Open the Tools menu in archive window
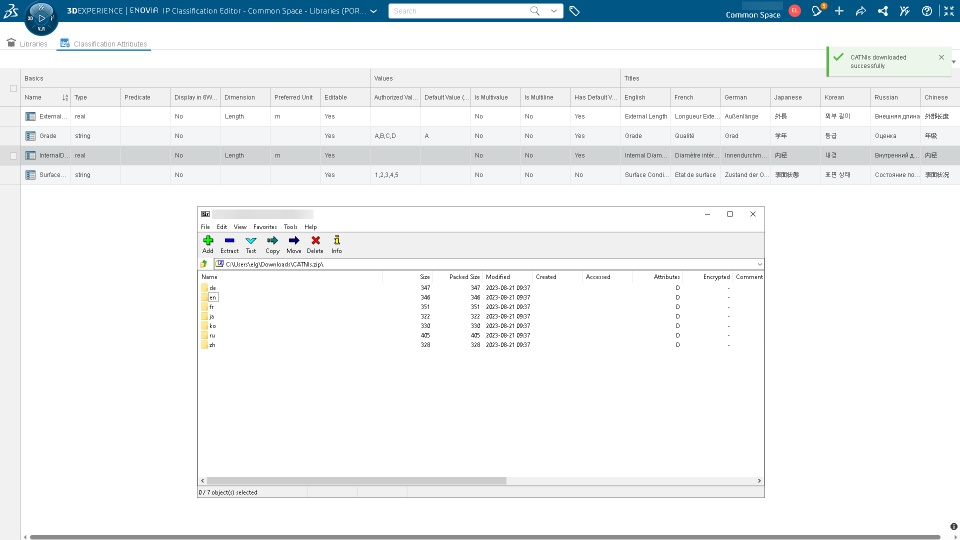 coord(290,227)
